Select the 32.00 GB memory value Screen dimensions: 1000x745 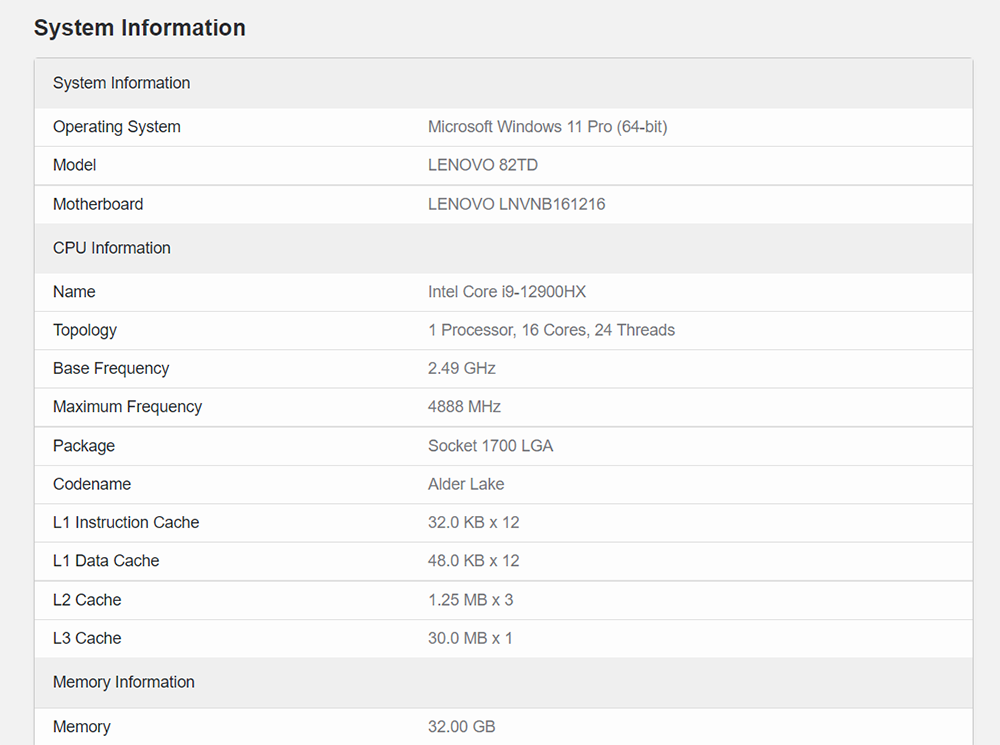(461, 727)
